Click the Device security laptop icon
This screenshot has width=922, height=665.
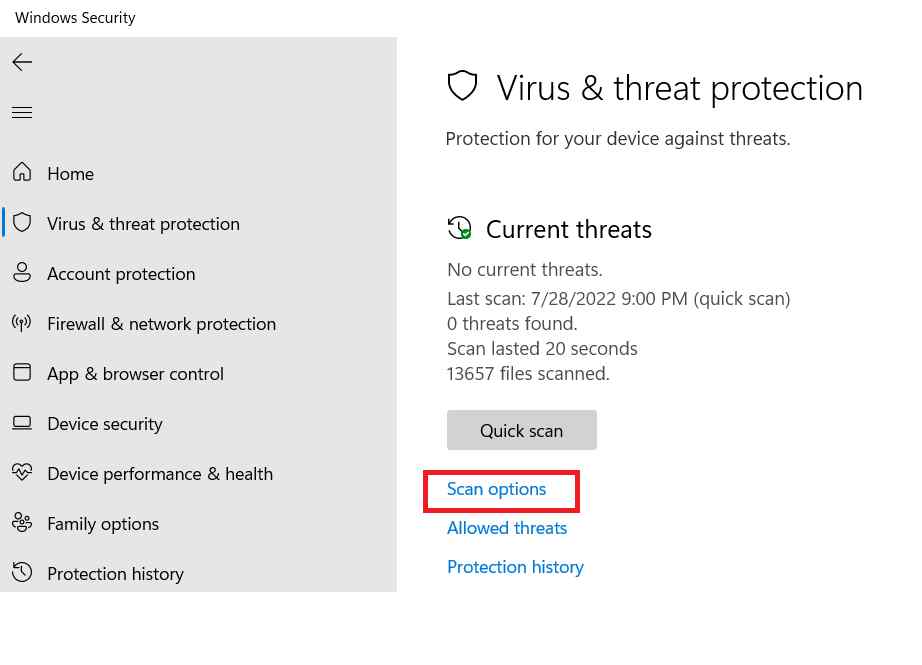click(22, 423)
